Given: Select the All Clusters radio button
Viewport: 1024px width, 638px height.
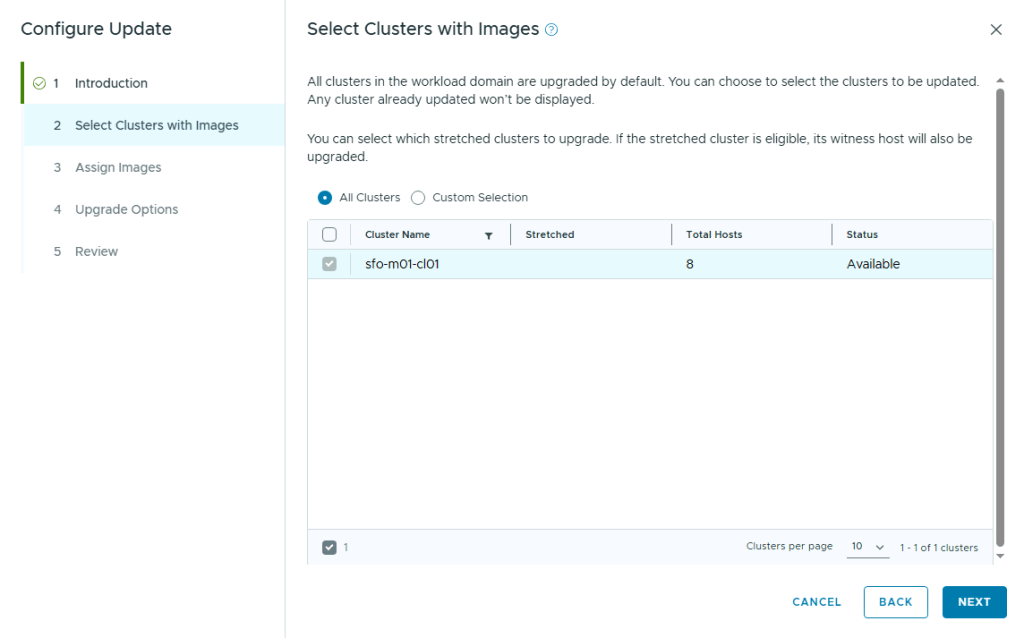Looking at the screenshot, I should tap(325, 198).
